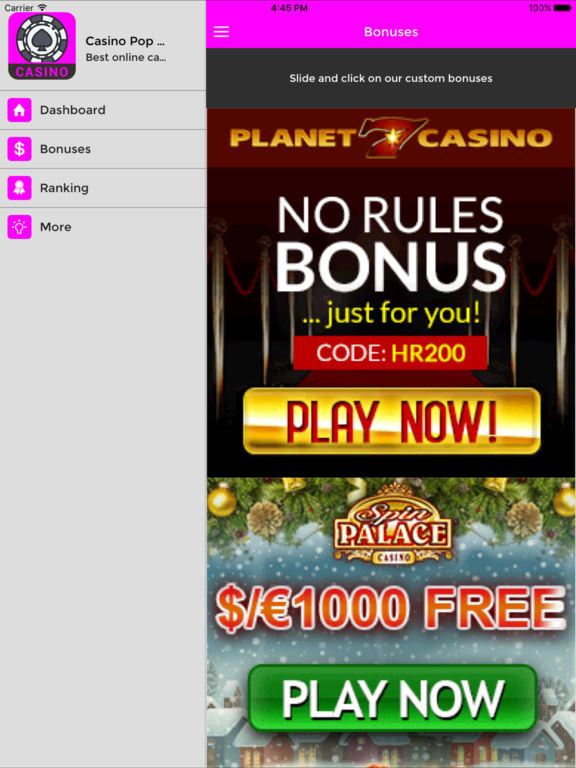Image resolution: width=576 pixels, height=768 pixels.
Task: Tap the CODE: HR200 red banner
Action: click(x=390, y=353)
